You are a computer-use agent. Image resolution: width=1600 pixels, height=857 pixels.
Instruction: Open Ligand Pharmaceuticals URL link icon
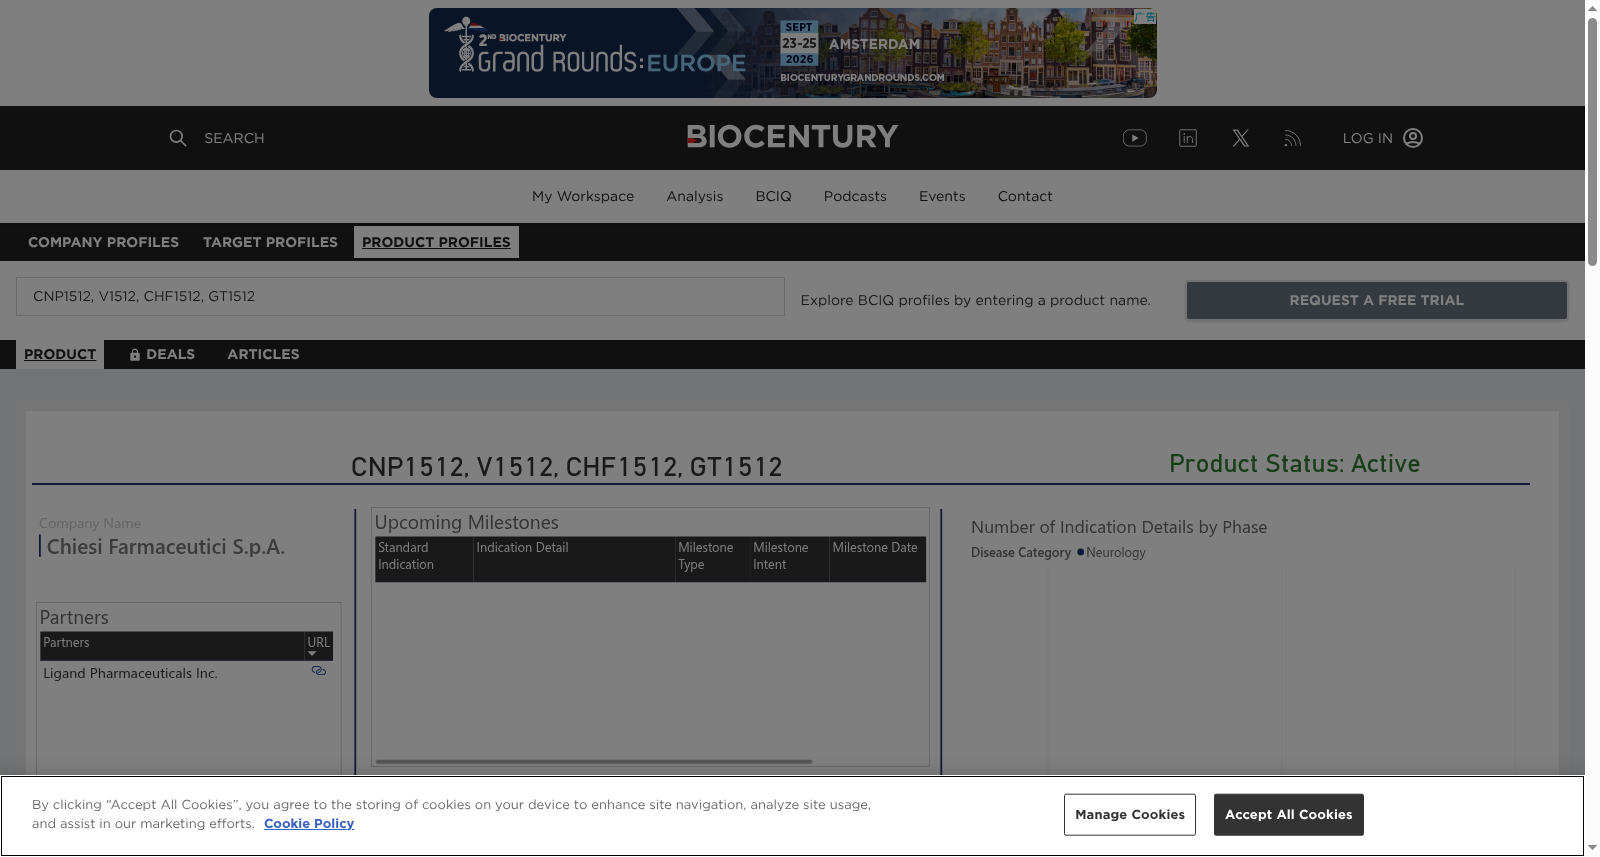click(x=319, y=671)
